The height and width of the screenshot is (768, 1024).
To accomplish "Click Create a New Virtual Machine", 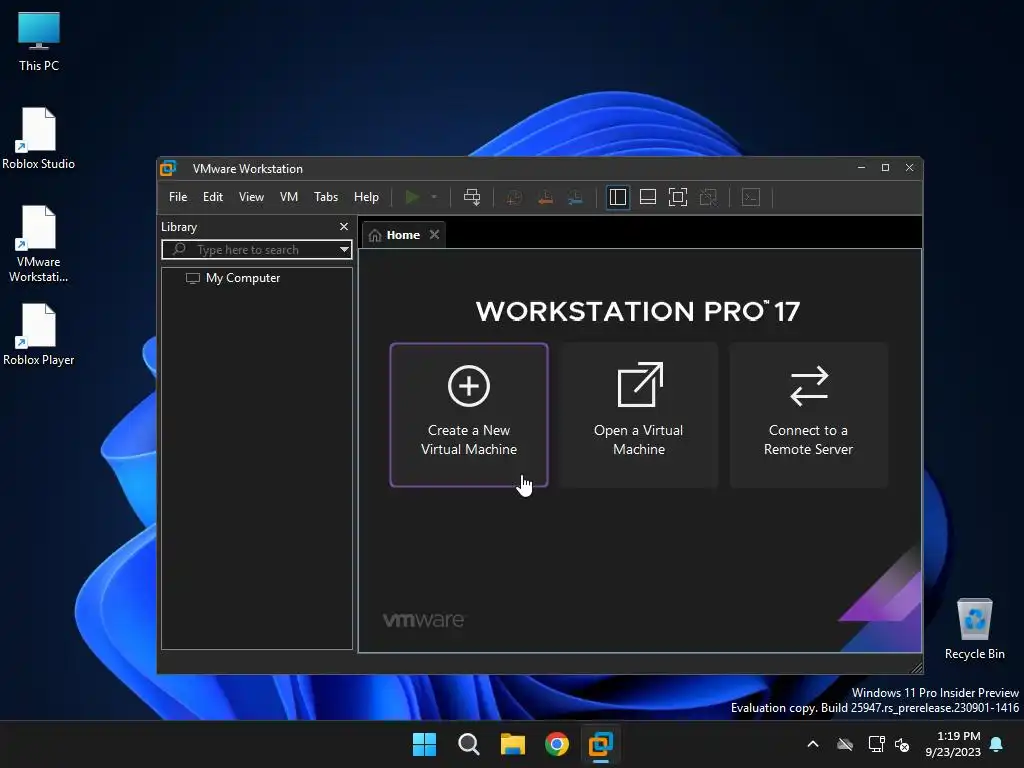I will click(x=469, y=415).
